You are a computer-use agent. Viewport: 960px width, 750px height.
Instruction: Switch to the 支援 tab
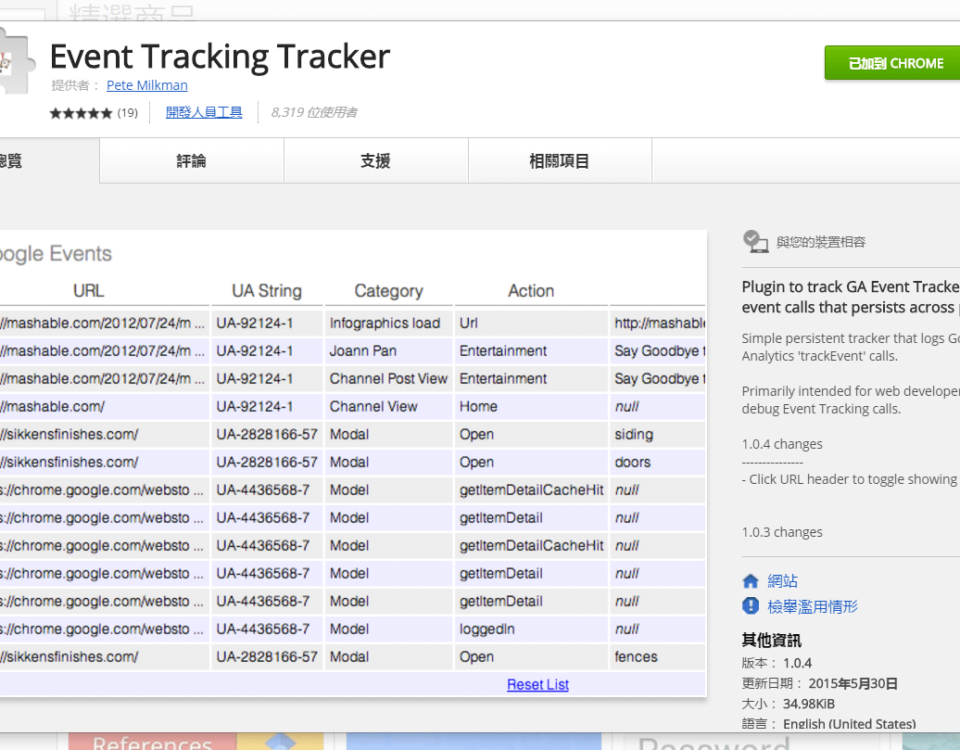point(375,161)
